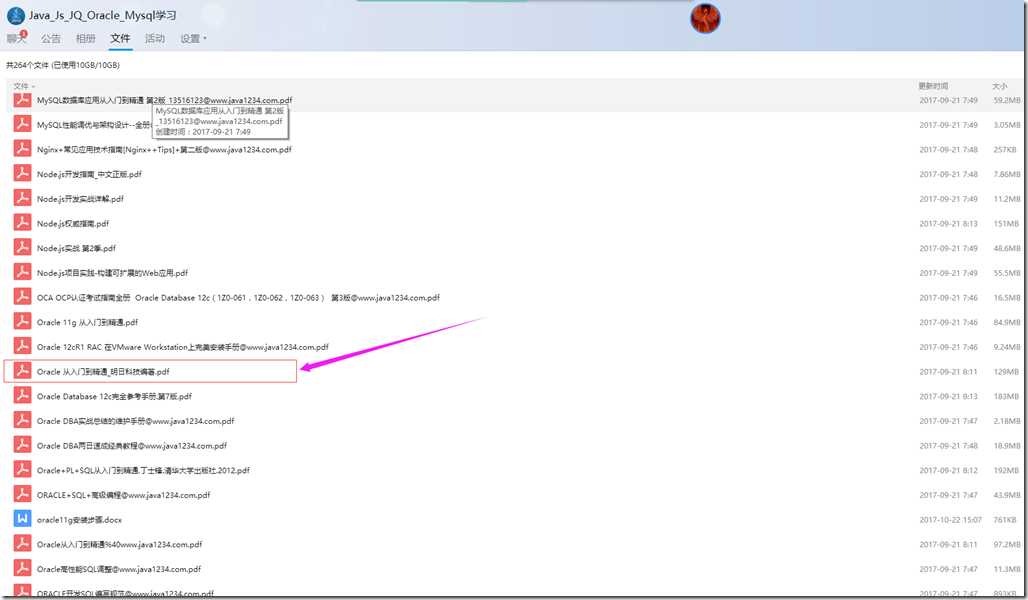
Task: Click PDF icon of Oracle Database 12c完全参考手册
Action: pos(22,396)
